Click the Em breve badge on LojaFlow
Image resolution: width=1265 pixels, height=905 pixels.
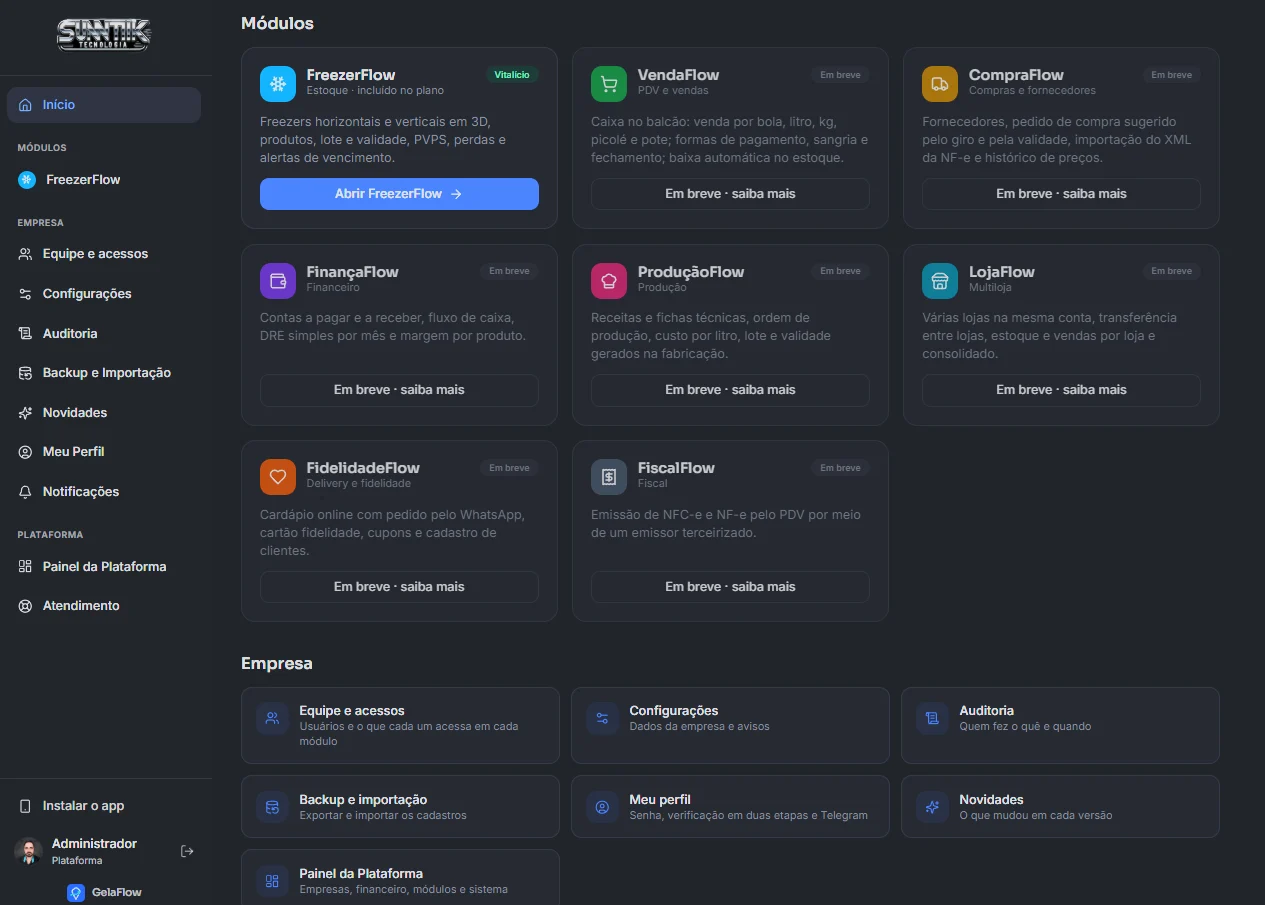tap(1171, 271)
